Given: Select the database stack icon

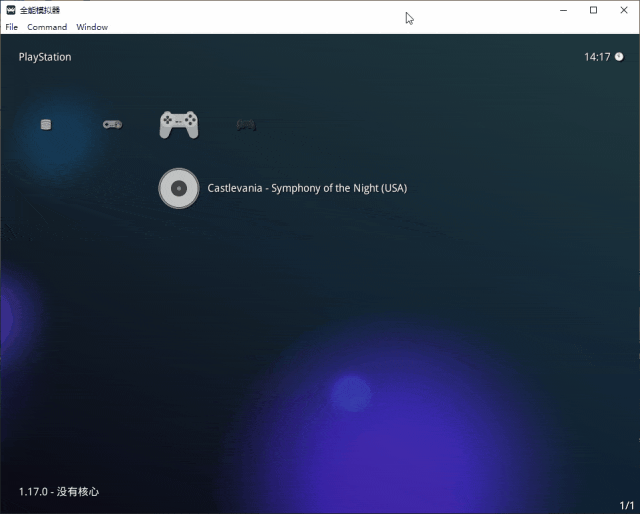Looking at the screenshot, I should click(46, 125).
